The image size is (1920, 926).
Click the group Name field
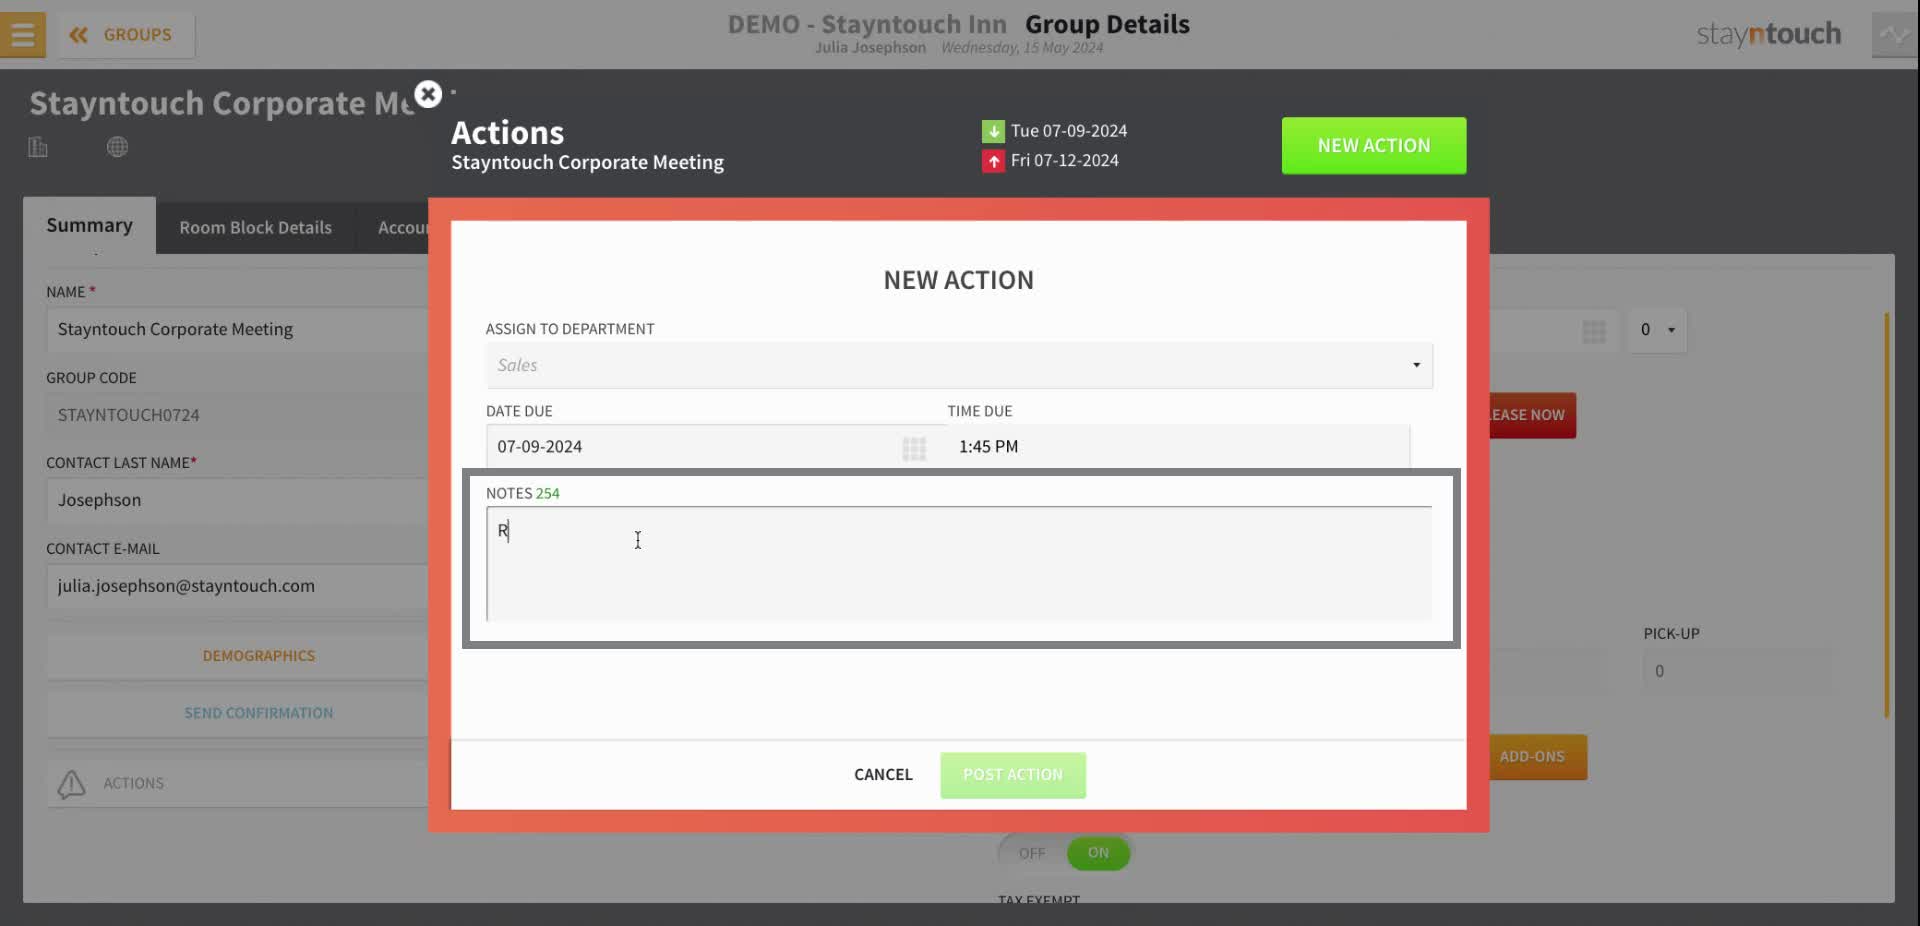pyautogui.click(x=237, y=330)
